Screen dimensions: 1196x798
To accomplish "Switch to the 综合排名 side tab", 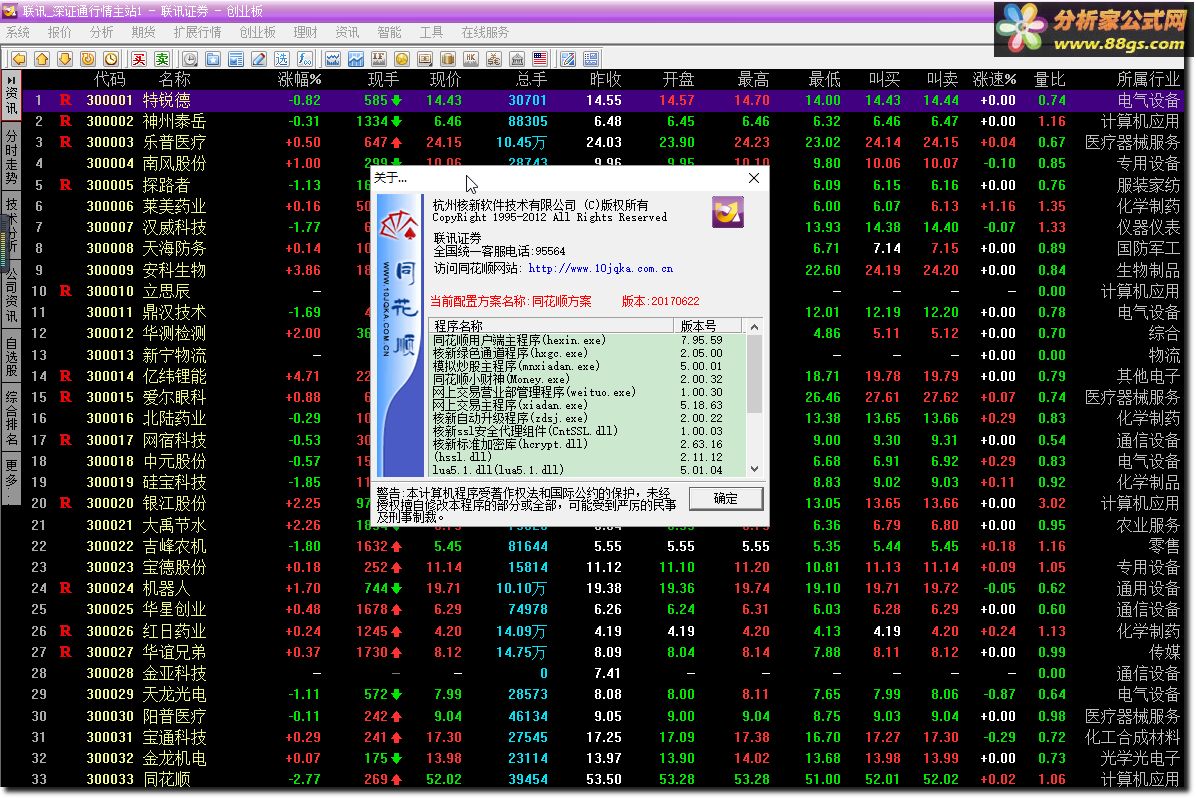I will pos(11,417).
